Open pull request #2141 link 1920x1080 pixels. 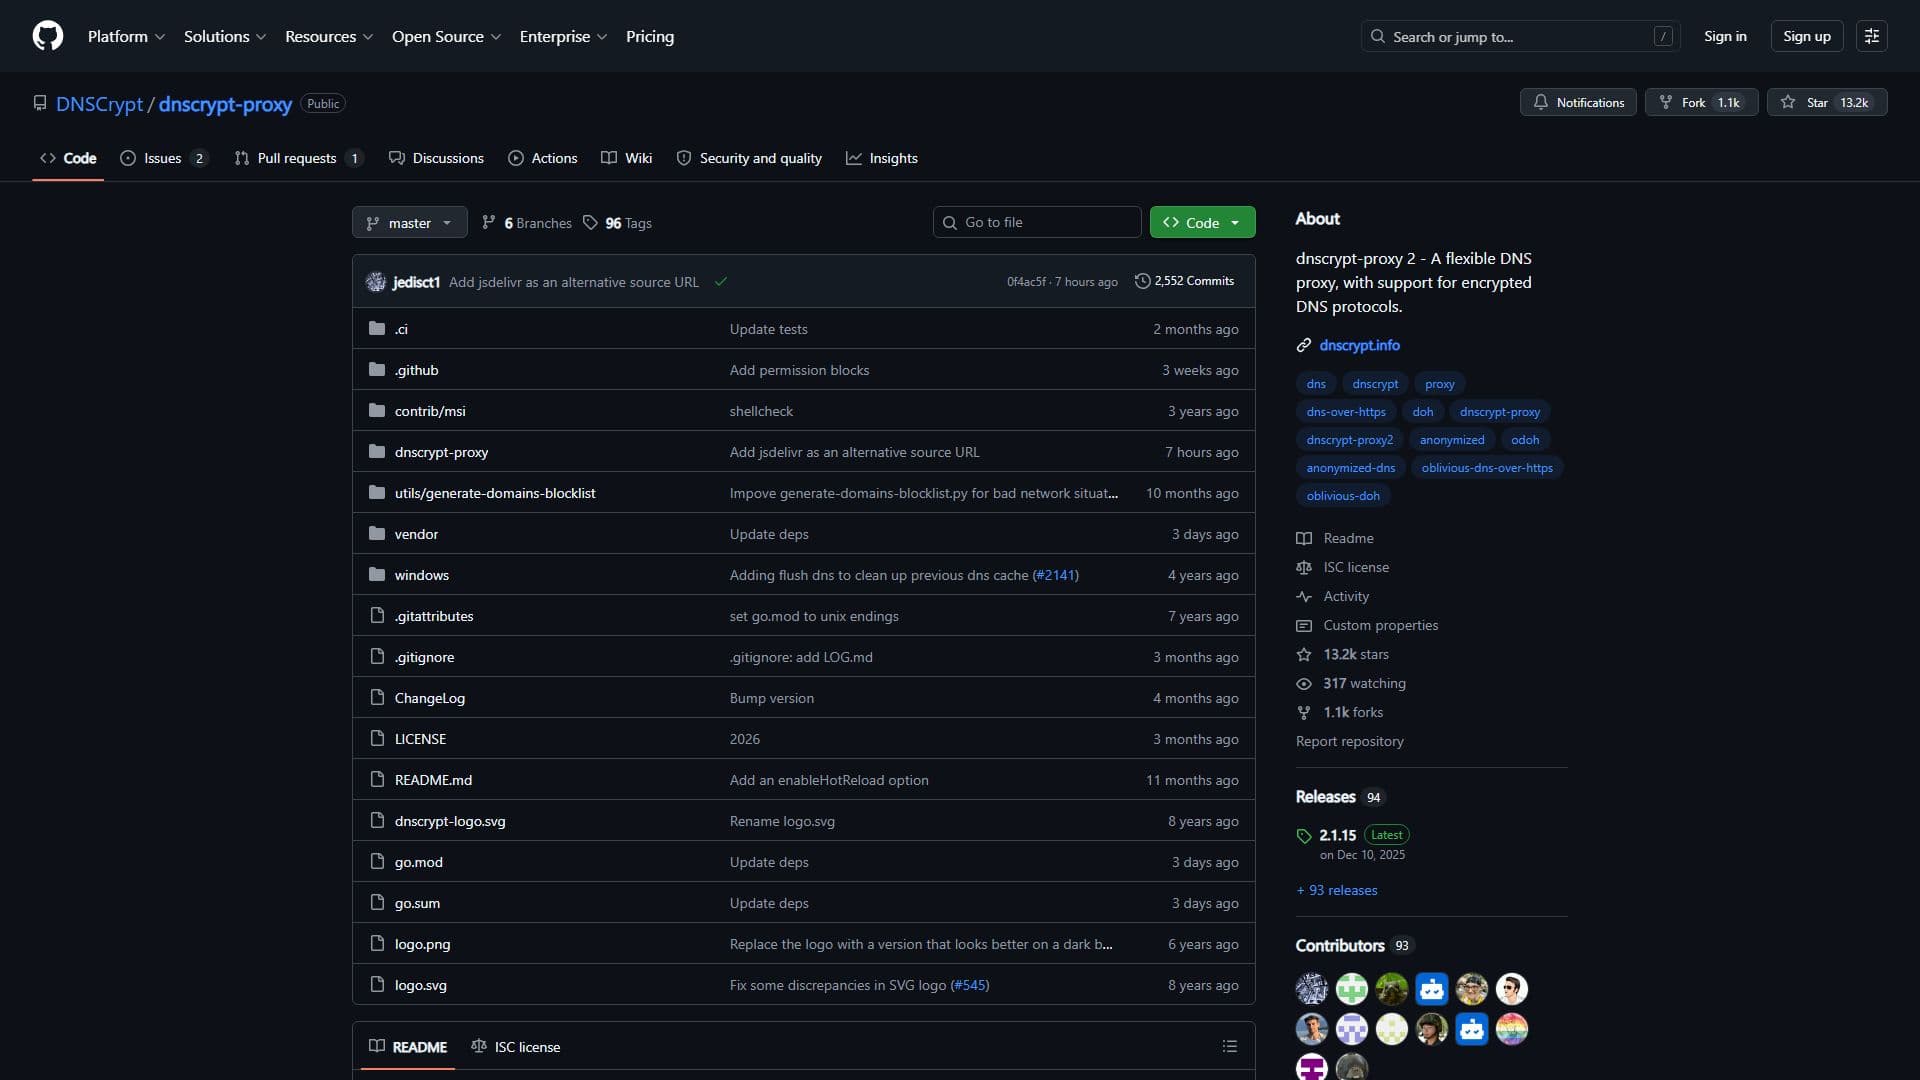click(1055, 575)
